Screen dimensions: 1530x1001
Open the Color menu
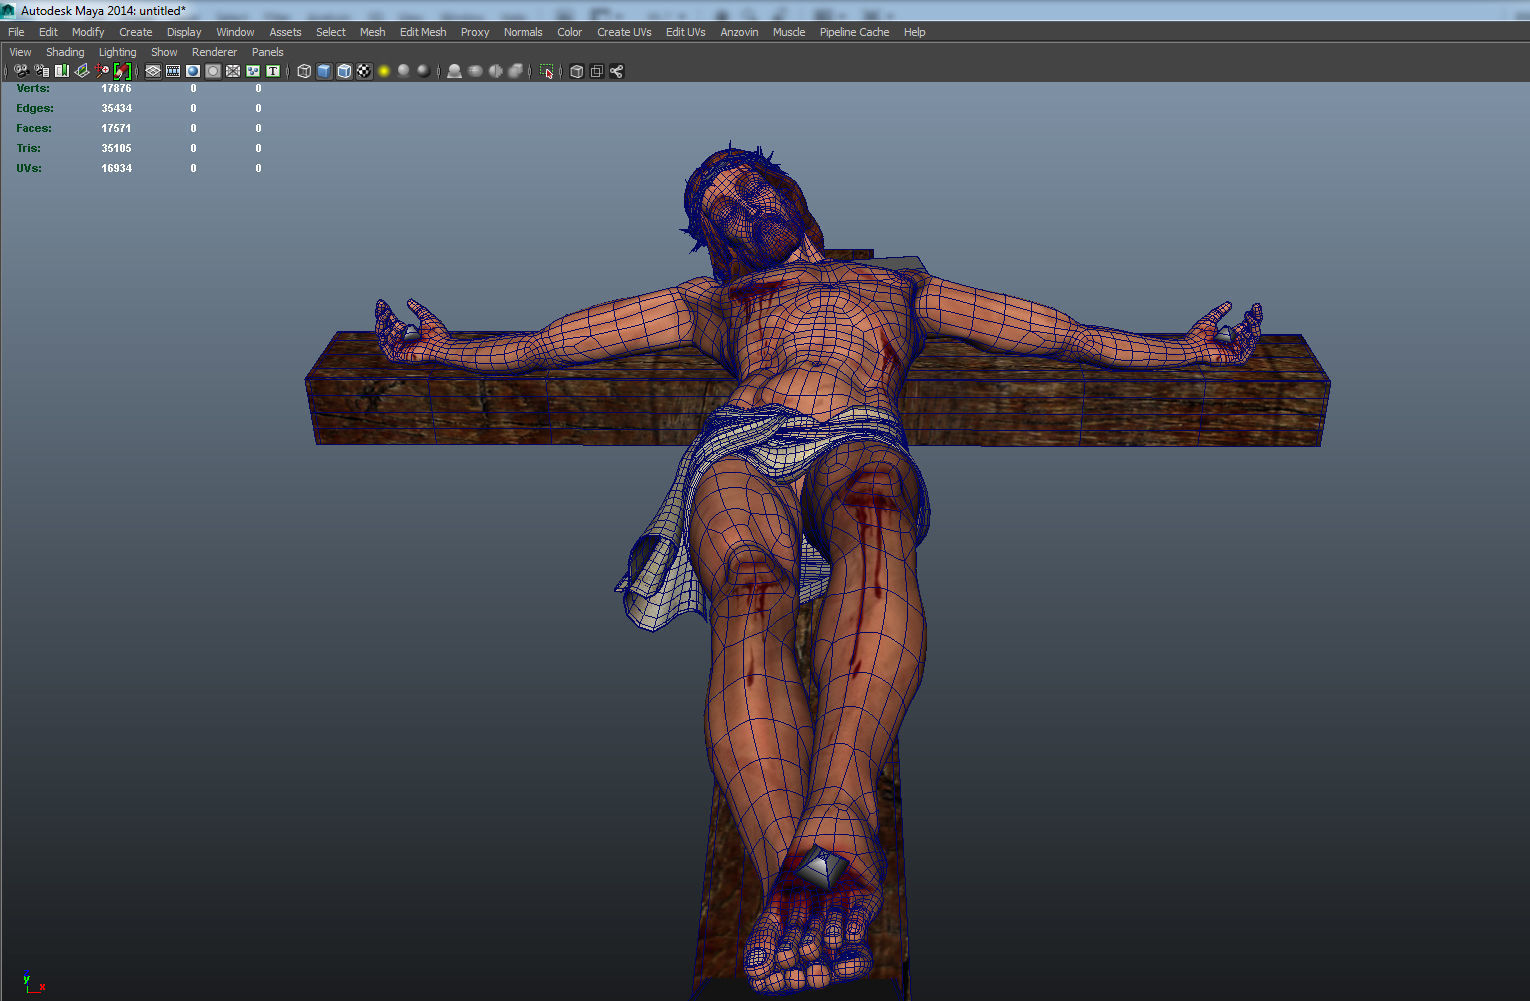coord(570,32)
